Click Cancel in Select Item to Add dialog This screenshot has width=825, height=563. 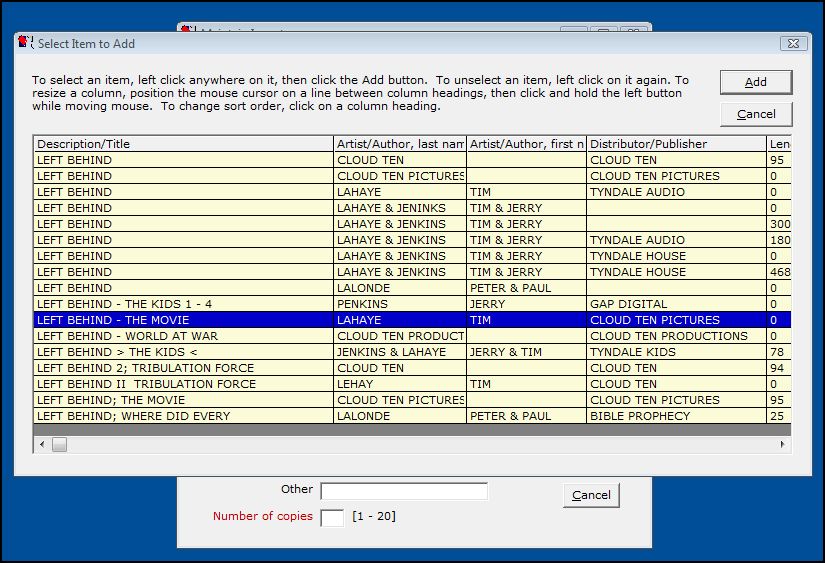pyautogui.click(x=756, y=114)
